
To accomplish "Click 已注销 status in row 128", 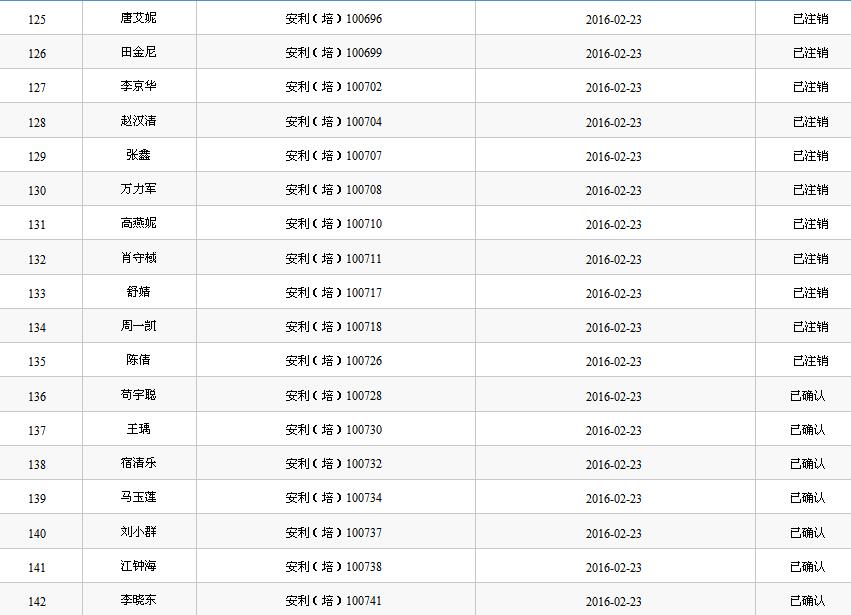I will pos(810,121).
